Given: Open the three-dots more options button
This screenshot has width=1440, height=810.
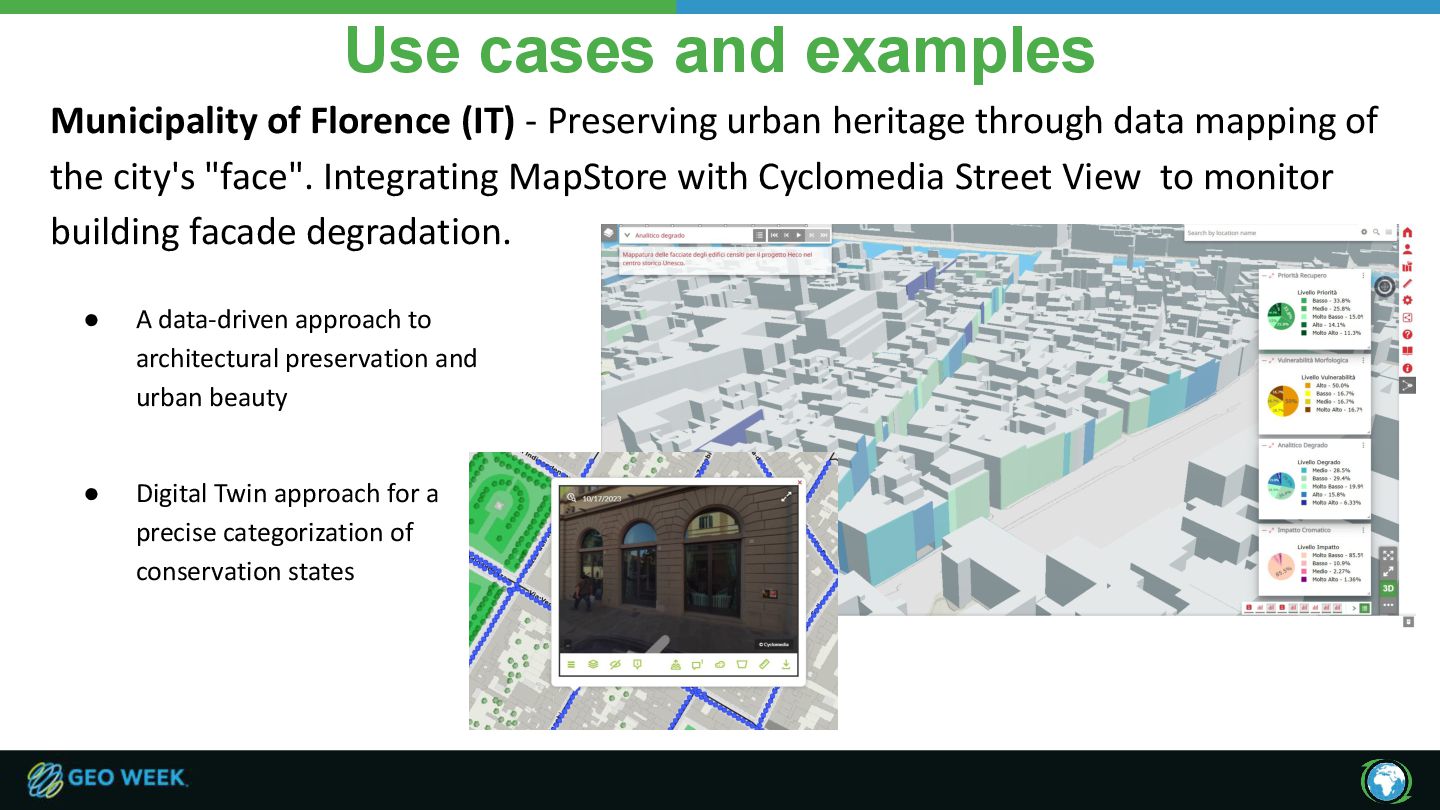Looking at the screenshot, I should (x=1388, y=605).
